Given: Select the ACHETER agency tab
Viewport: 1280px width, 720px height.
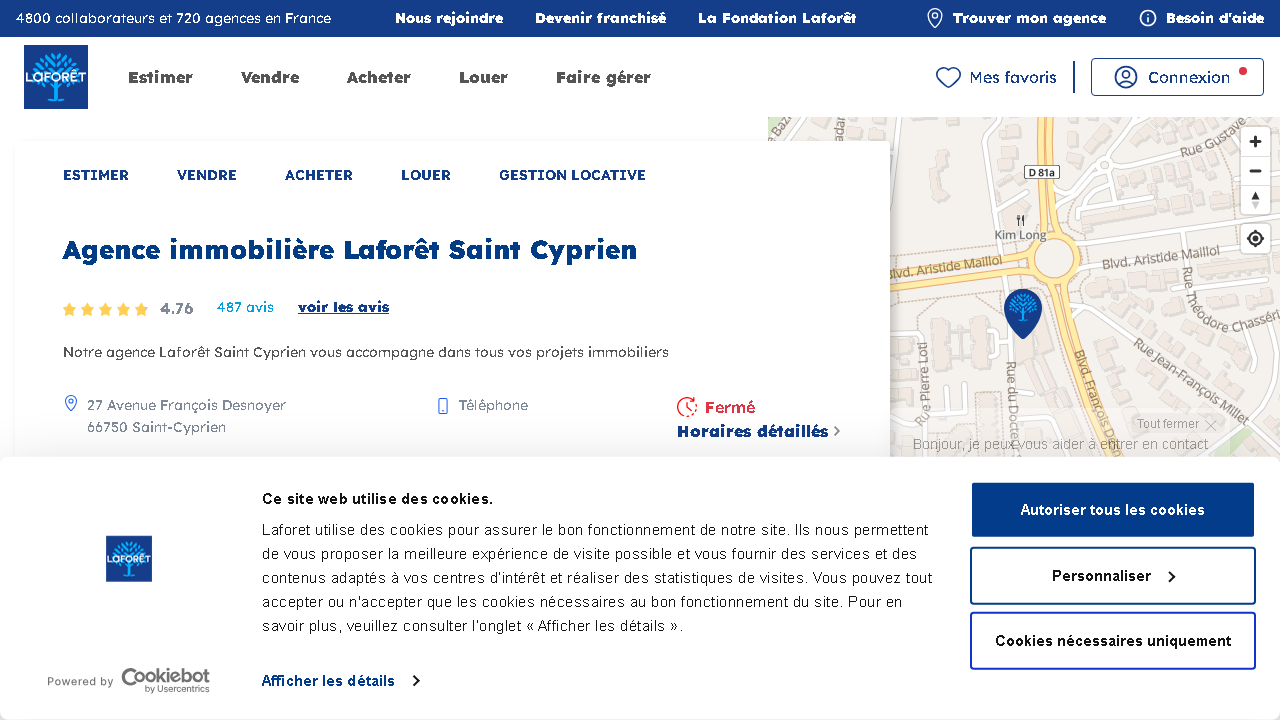Looking at the screenshot, I should click(x=319, y=175).
